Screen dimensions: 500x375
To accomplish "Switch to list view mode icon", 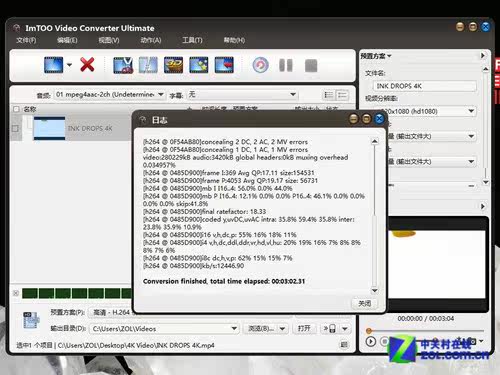I will [329, 95].
